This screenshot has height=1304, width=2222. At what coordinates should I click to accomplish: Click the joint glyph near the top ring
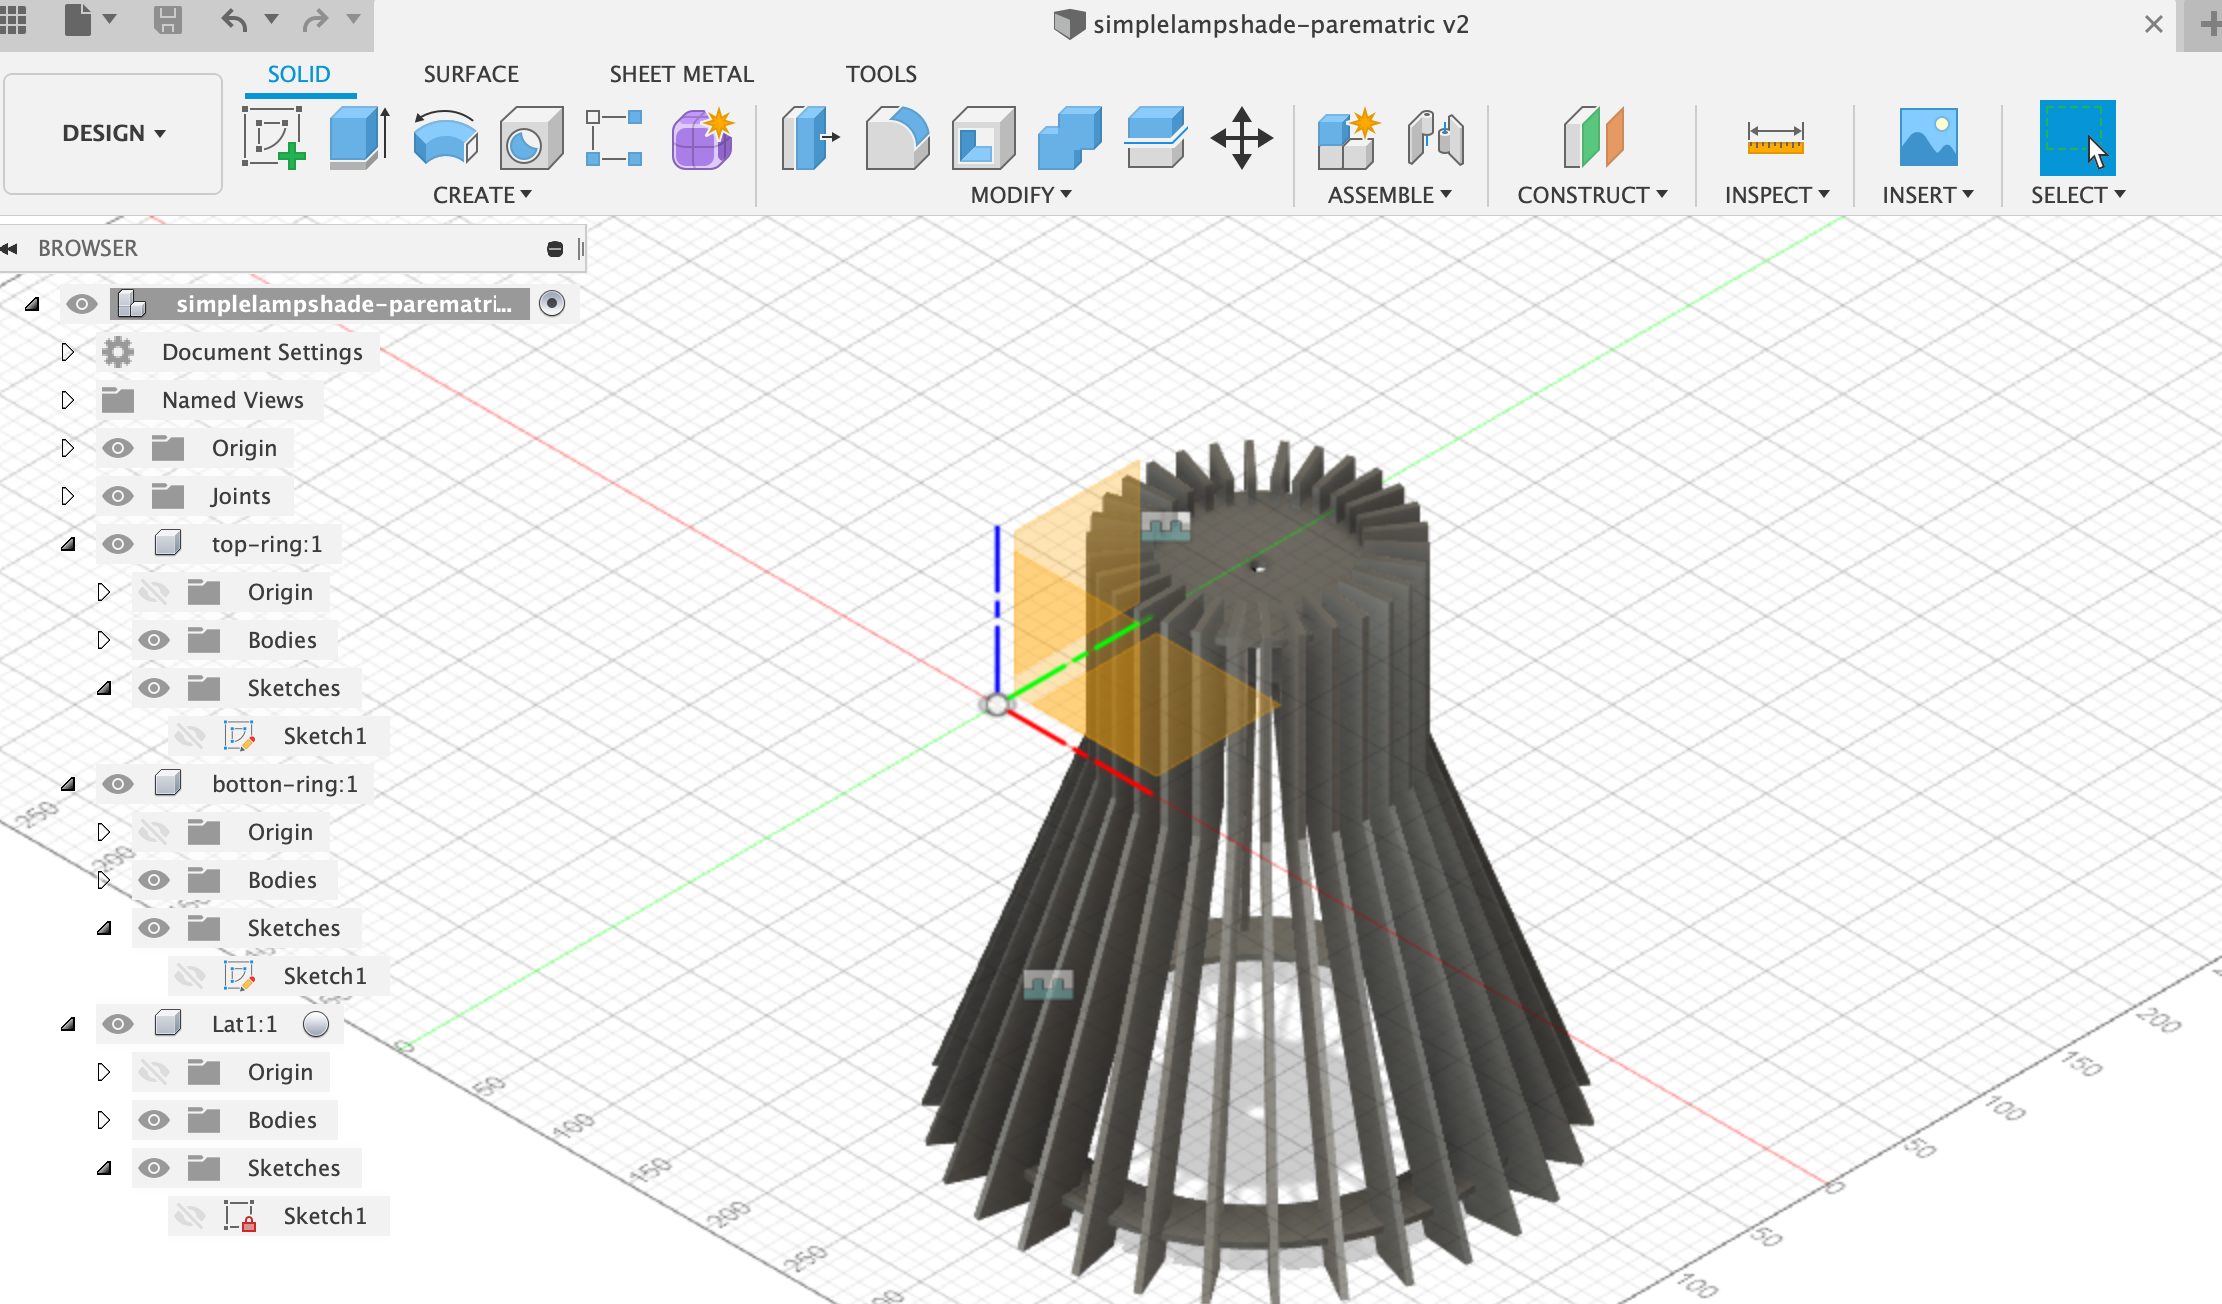[1166, 526]
